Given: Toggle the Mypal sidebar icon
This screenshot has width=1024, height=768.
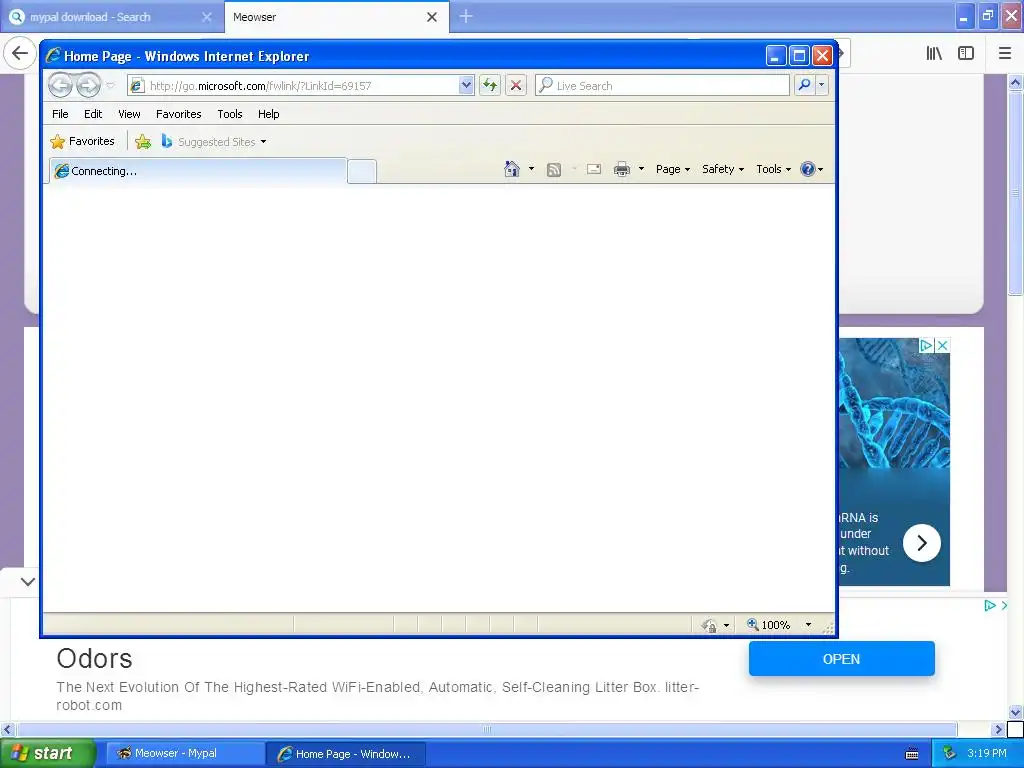Looking at the screenshot, I should click(966, 54).
